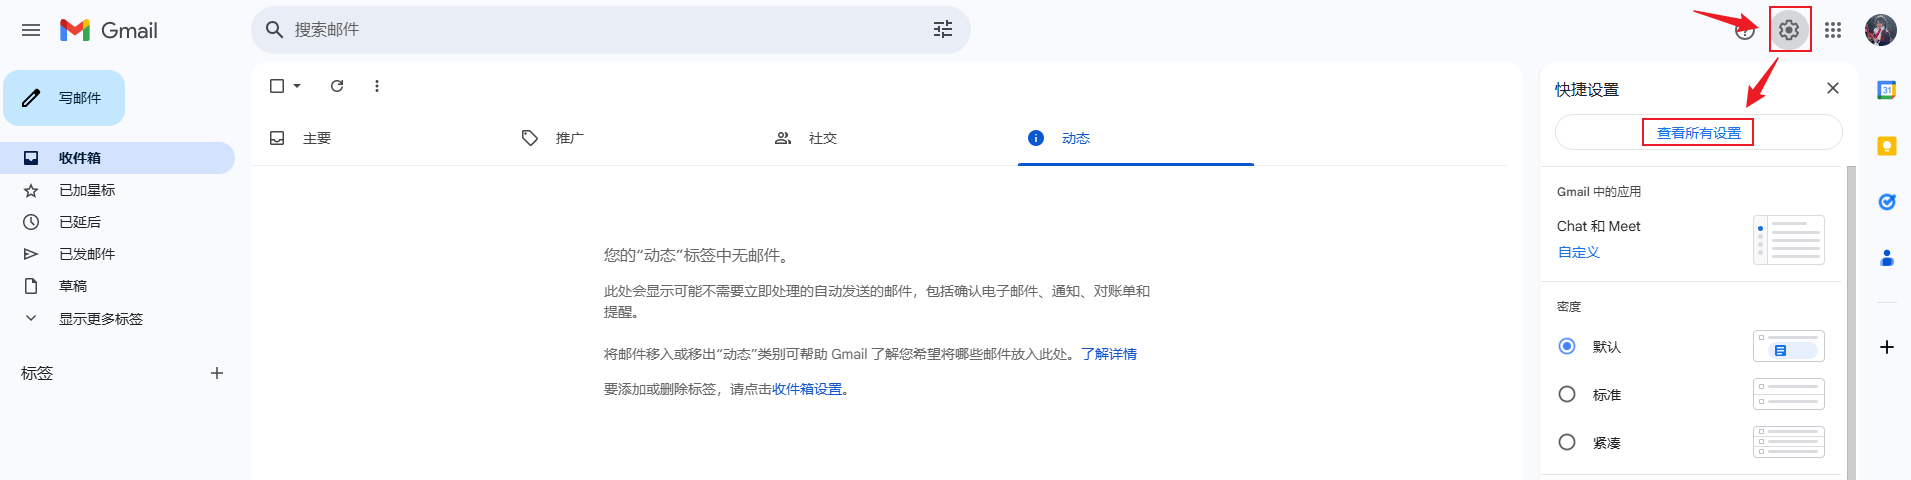The height and width of the screenshot is (480, 1911).
Task: Open Google Keep in side panel
Action: (x=1887, y=146)
